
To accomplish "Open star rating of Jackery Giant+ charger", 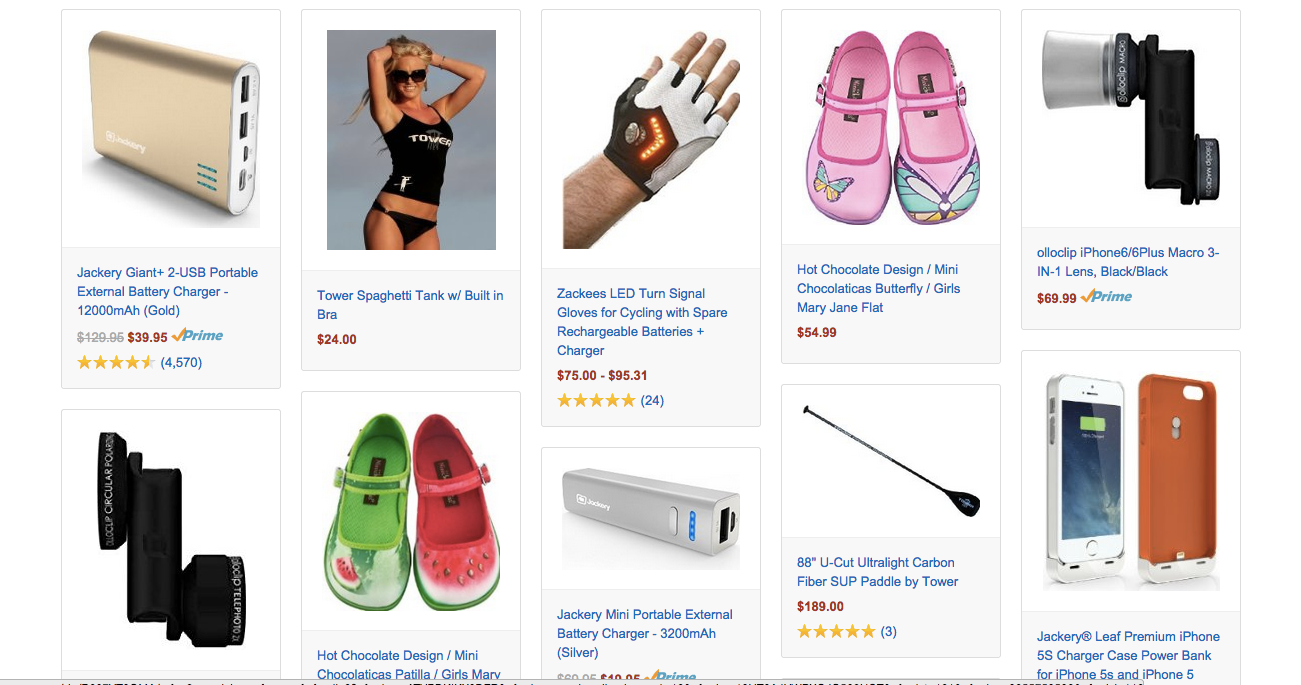I will (116, 363).
